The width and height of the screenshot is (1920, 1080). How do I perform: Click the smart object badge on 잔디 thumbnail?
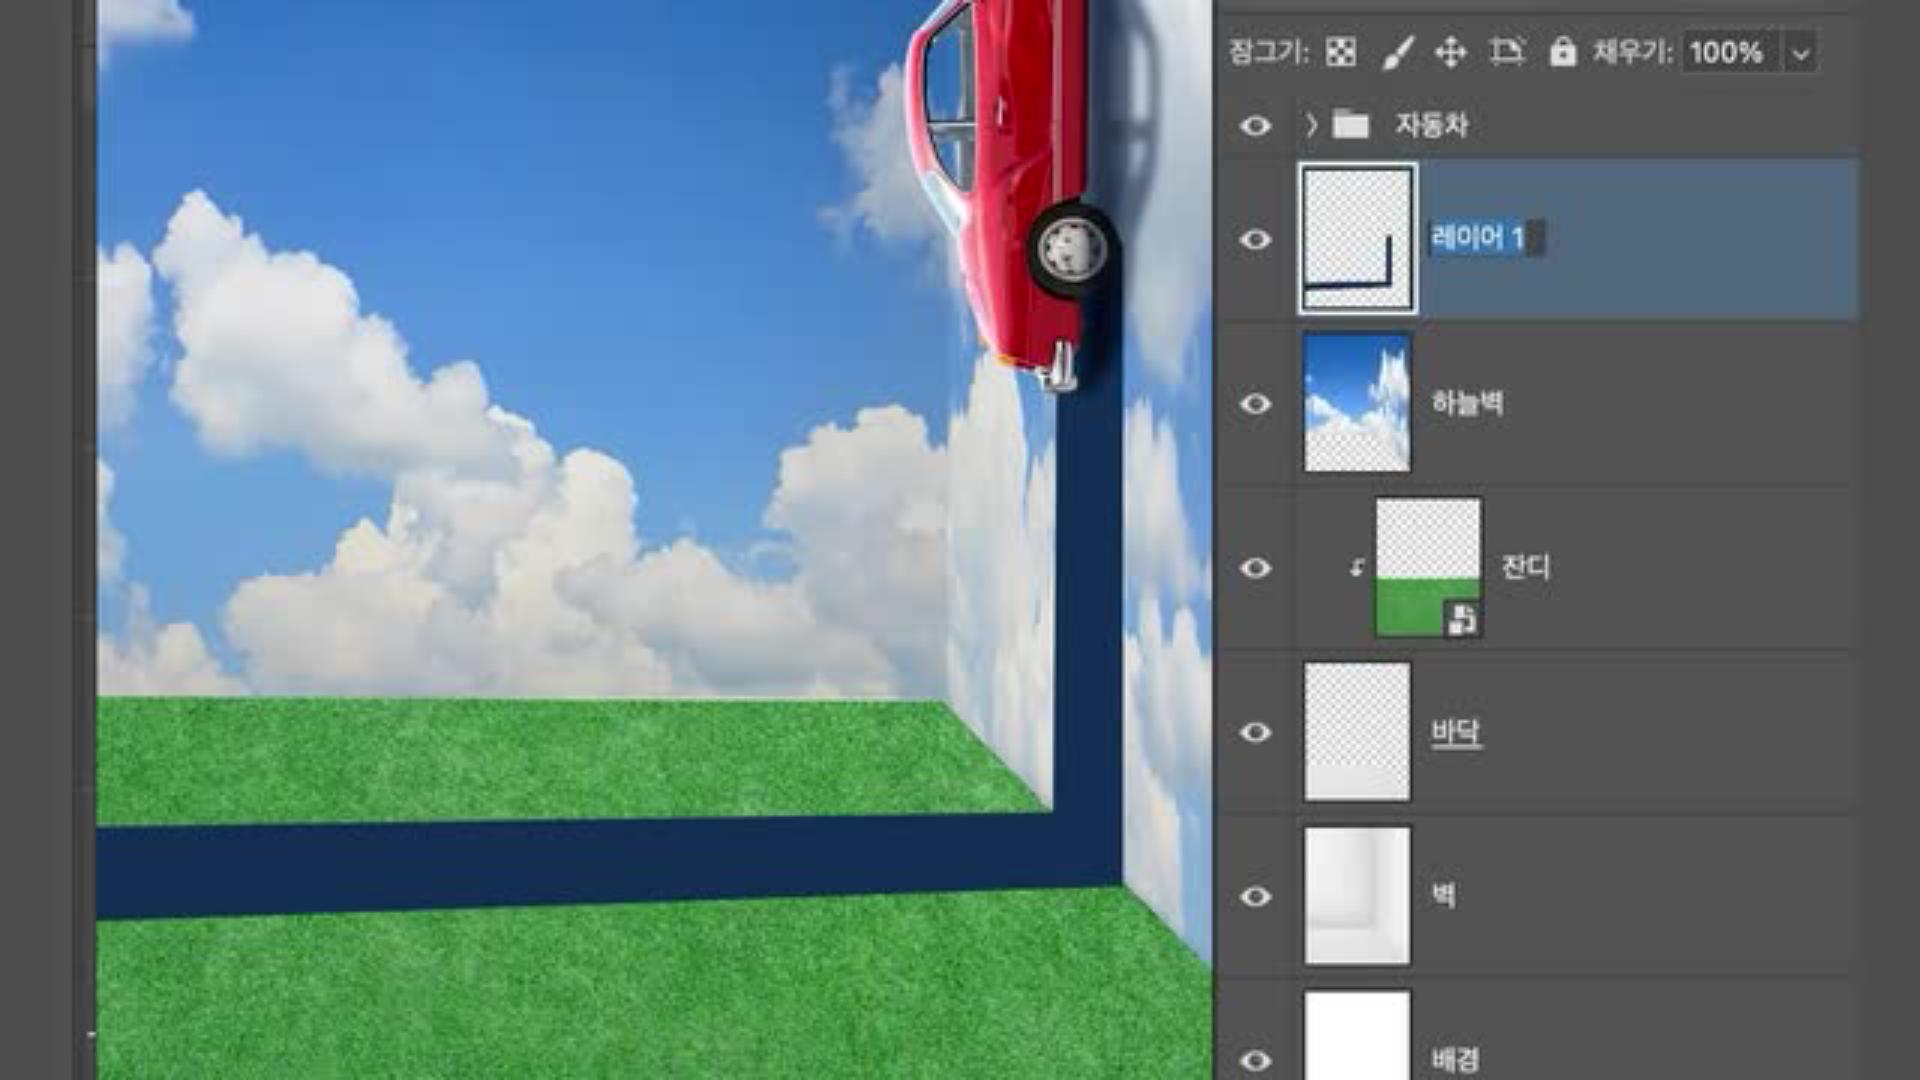tap(1462, 619)
